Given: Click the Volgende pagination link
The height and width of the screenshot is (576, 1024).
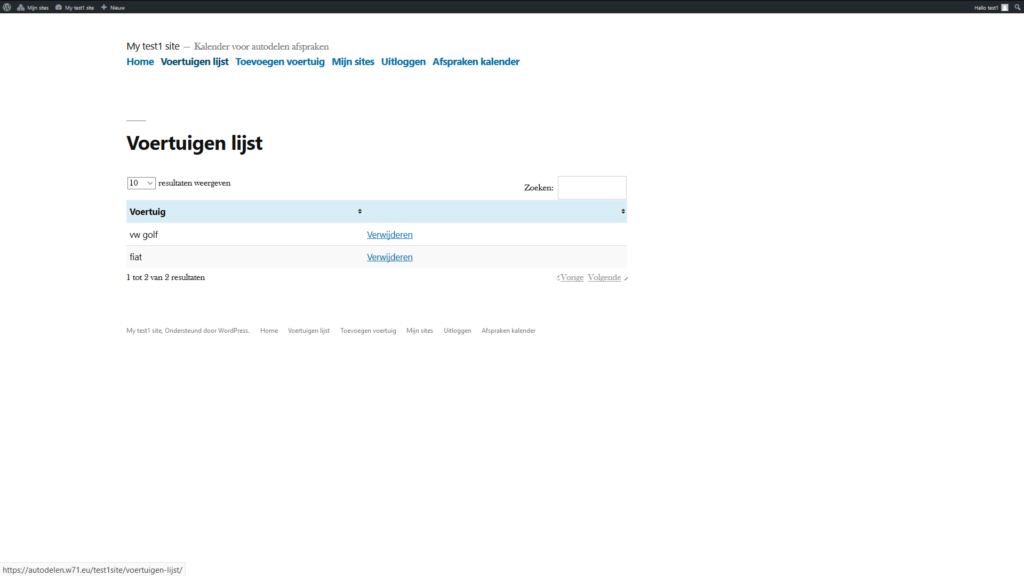Looking at the screenshot, I should tap(604, 277).
